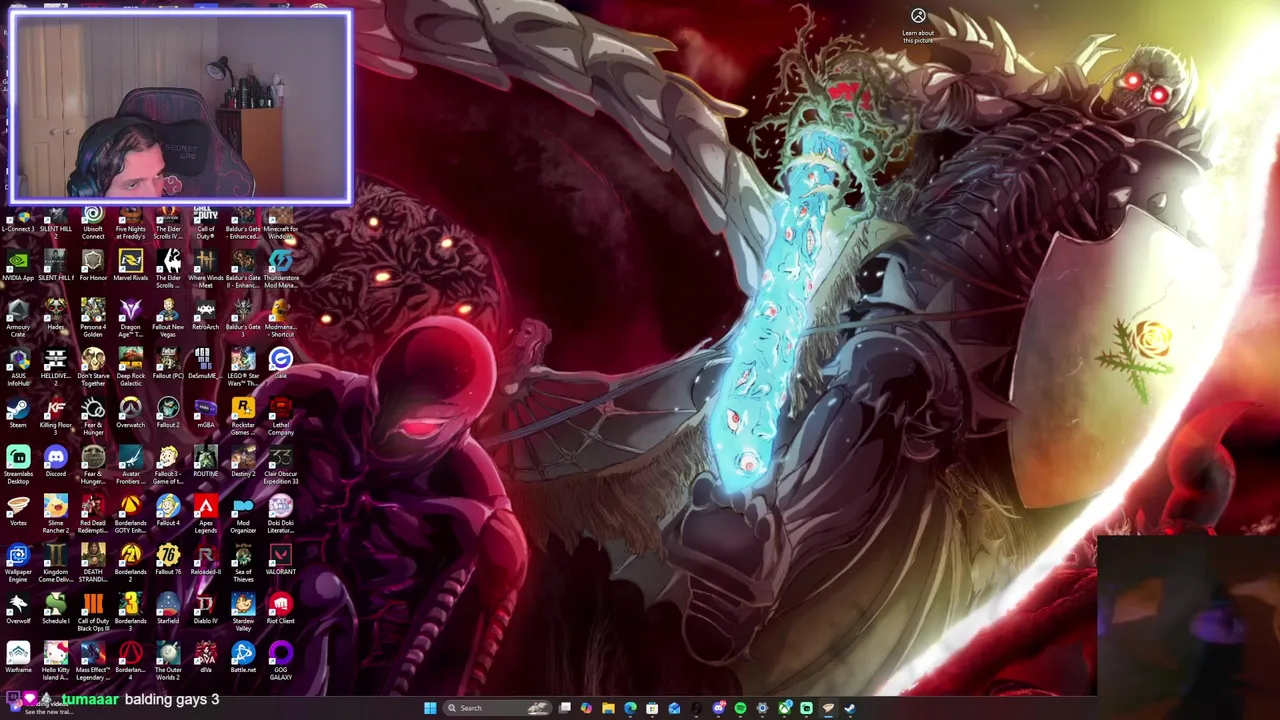
Task: Open the Diablo IV shortcut
Action: point(205,609)
